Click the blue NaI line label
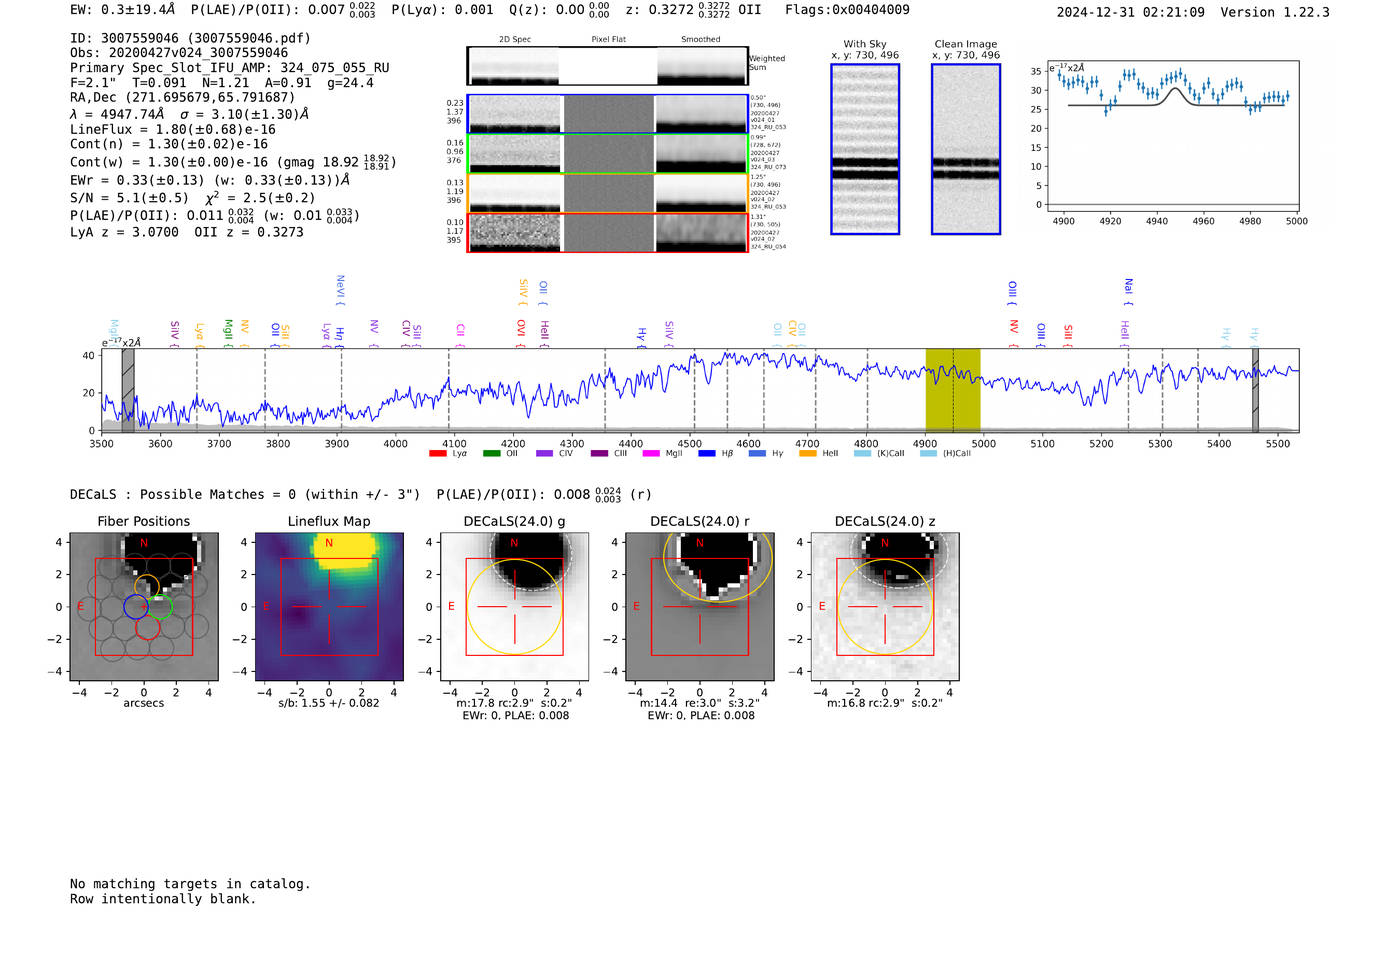 [x=1128, y=291]
